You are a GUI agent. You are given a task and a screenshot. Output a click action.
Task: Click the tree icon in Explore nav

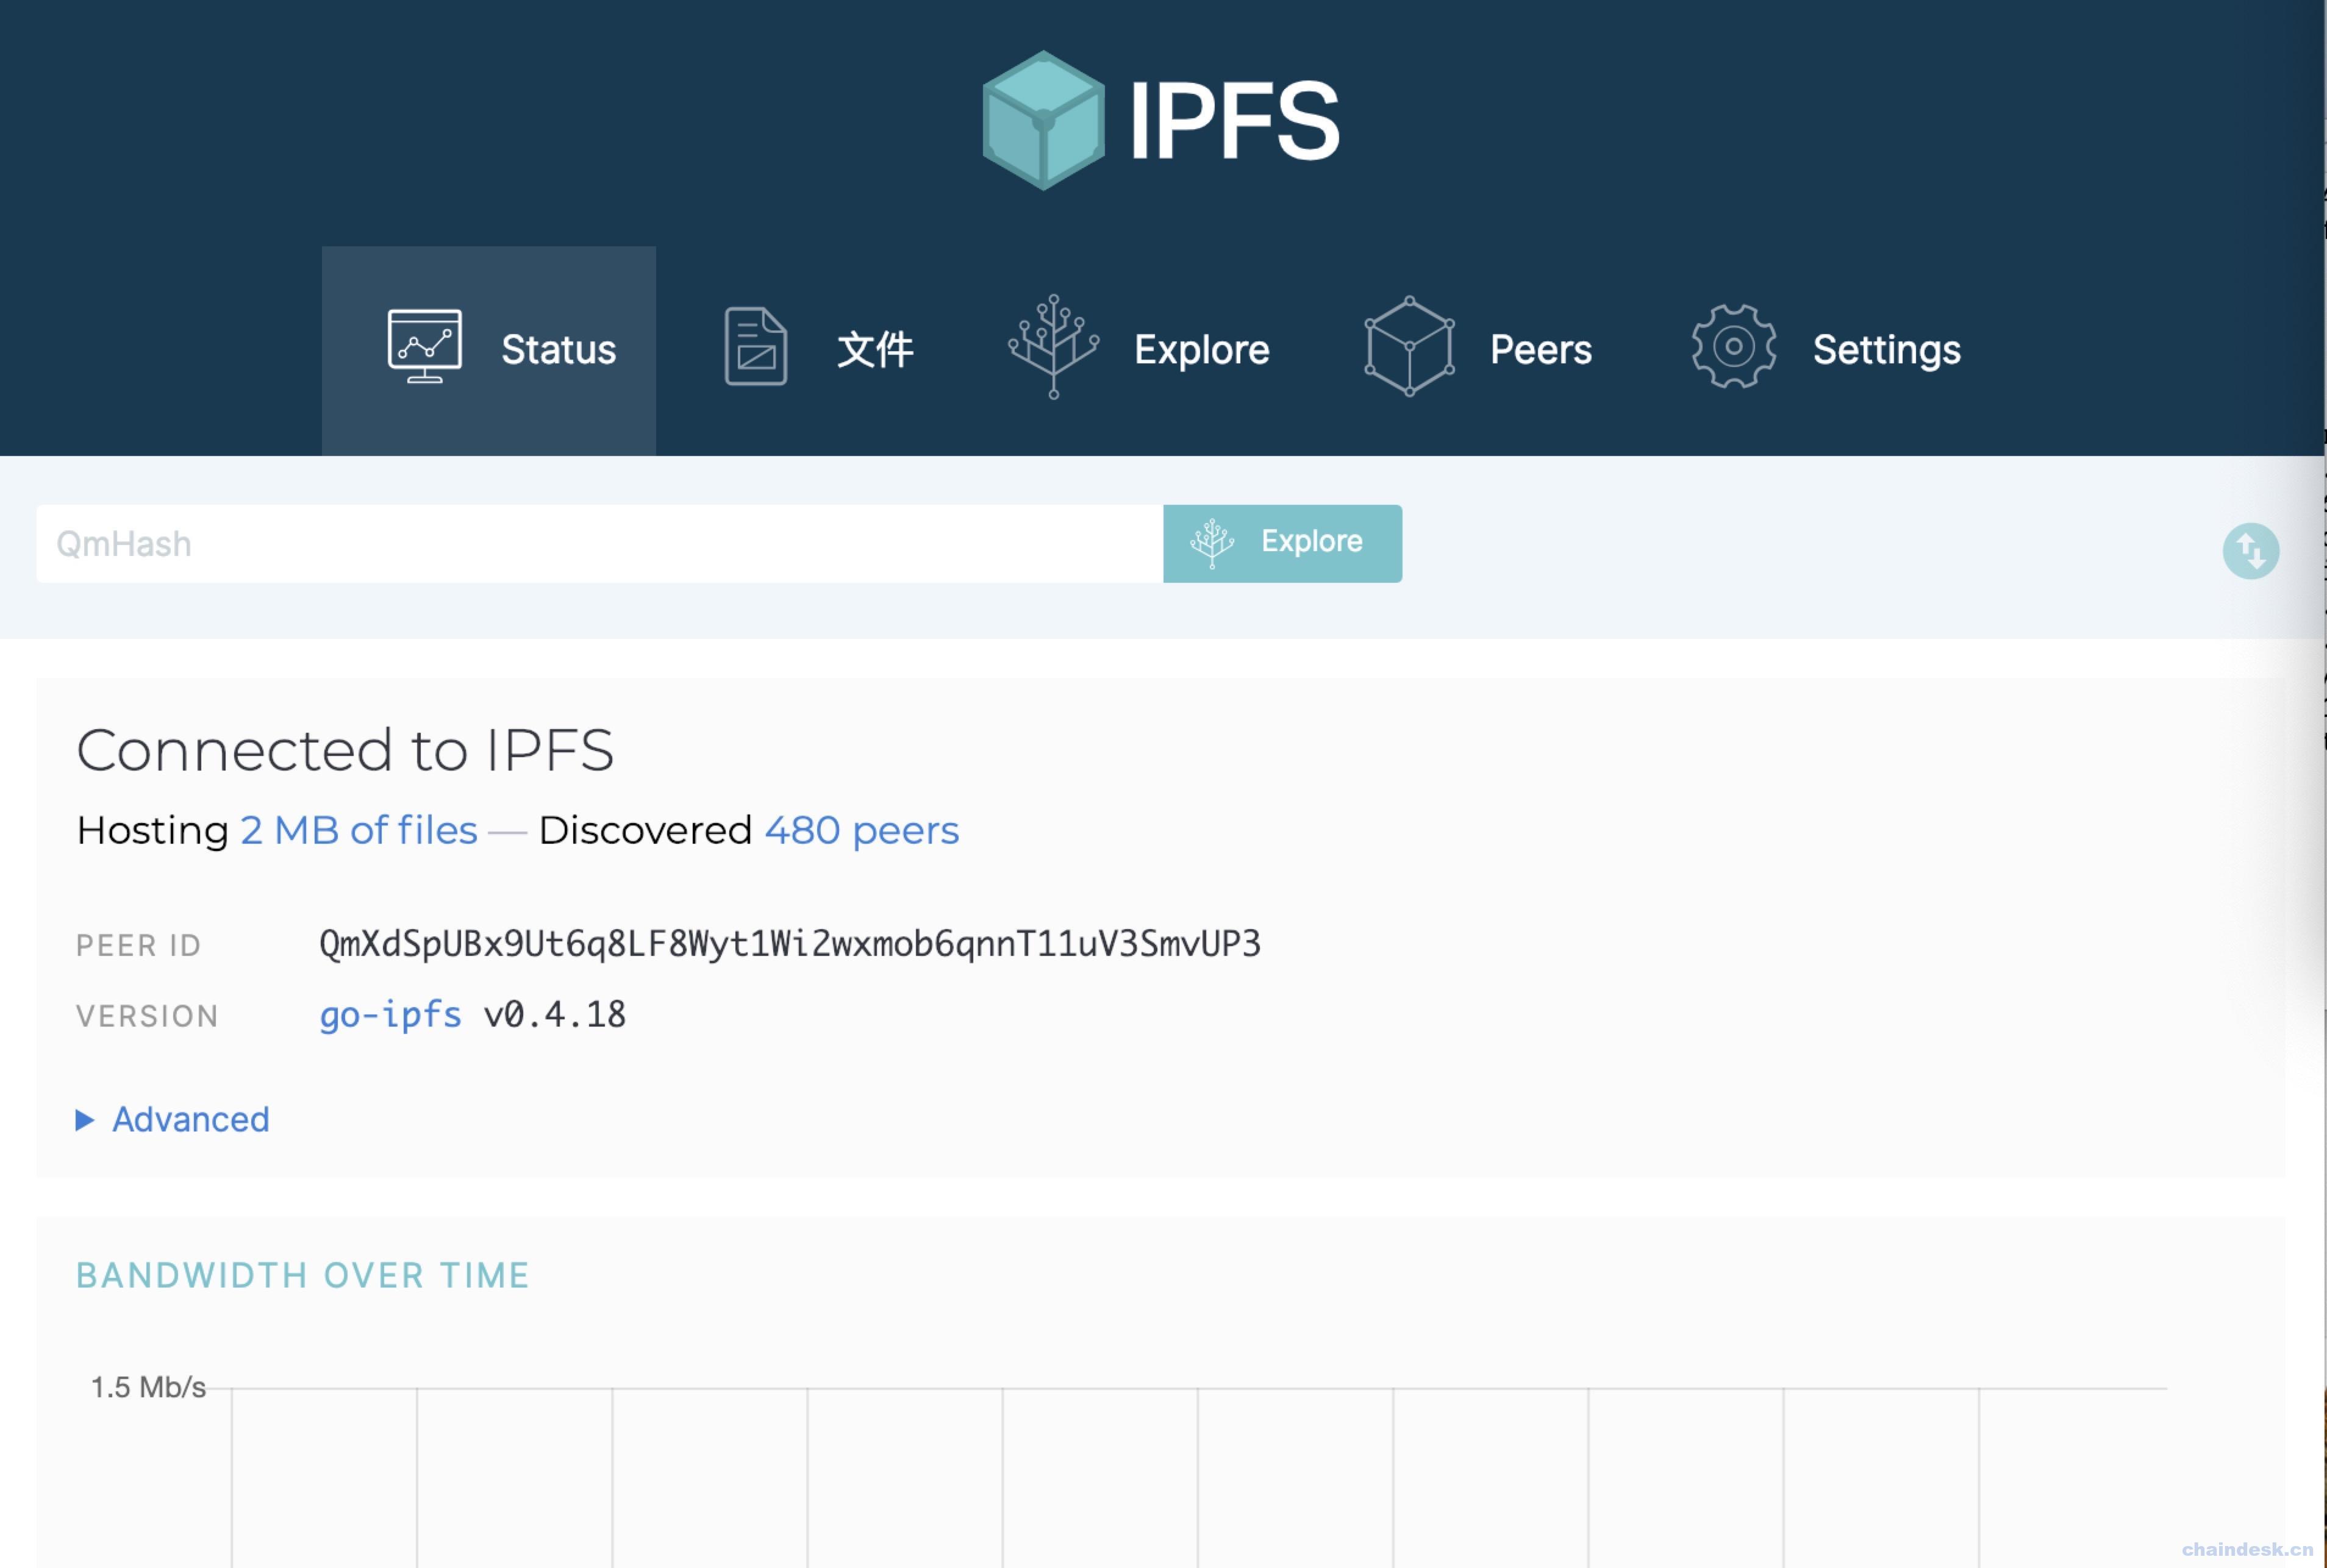1053,346
